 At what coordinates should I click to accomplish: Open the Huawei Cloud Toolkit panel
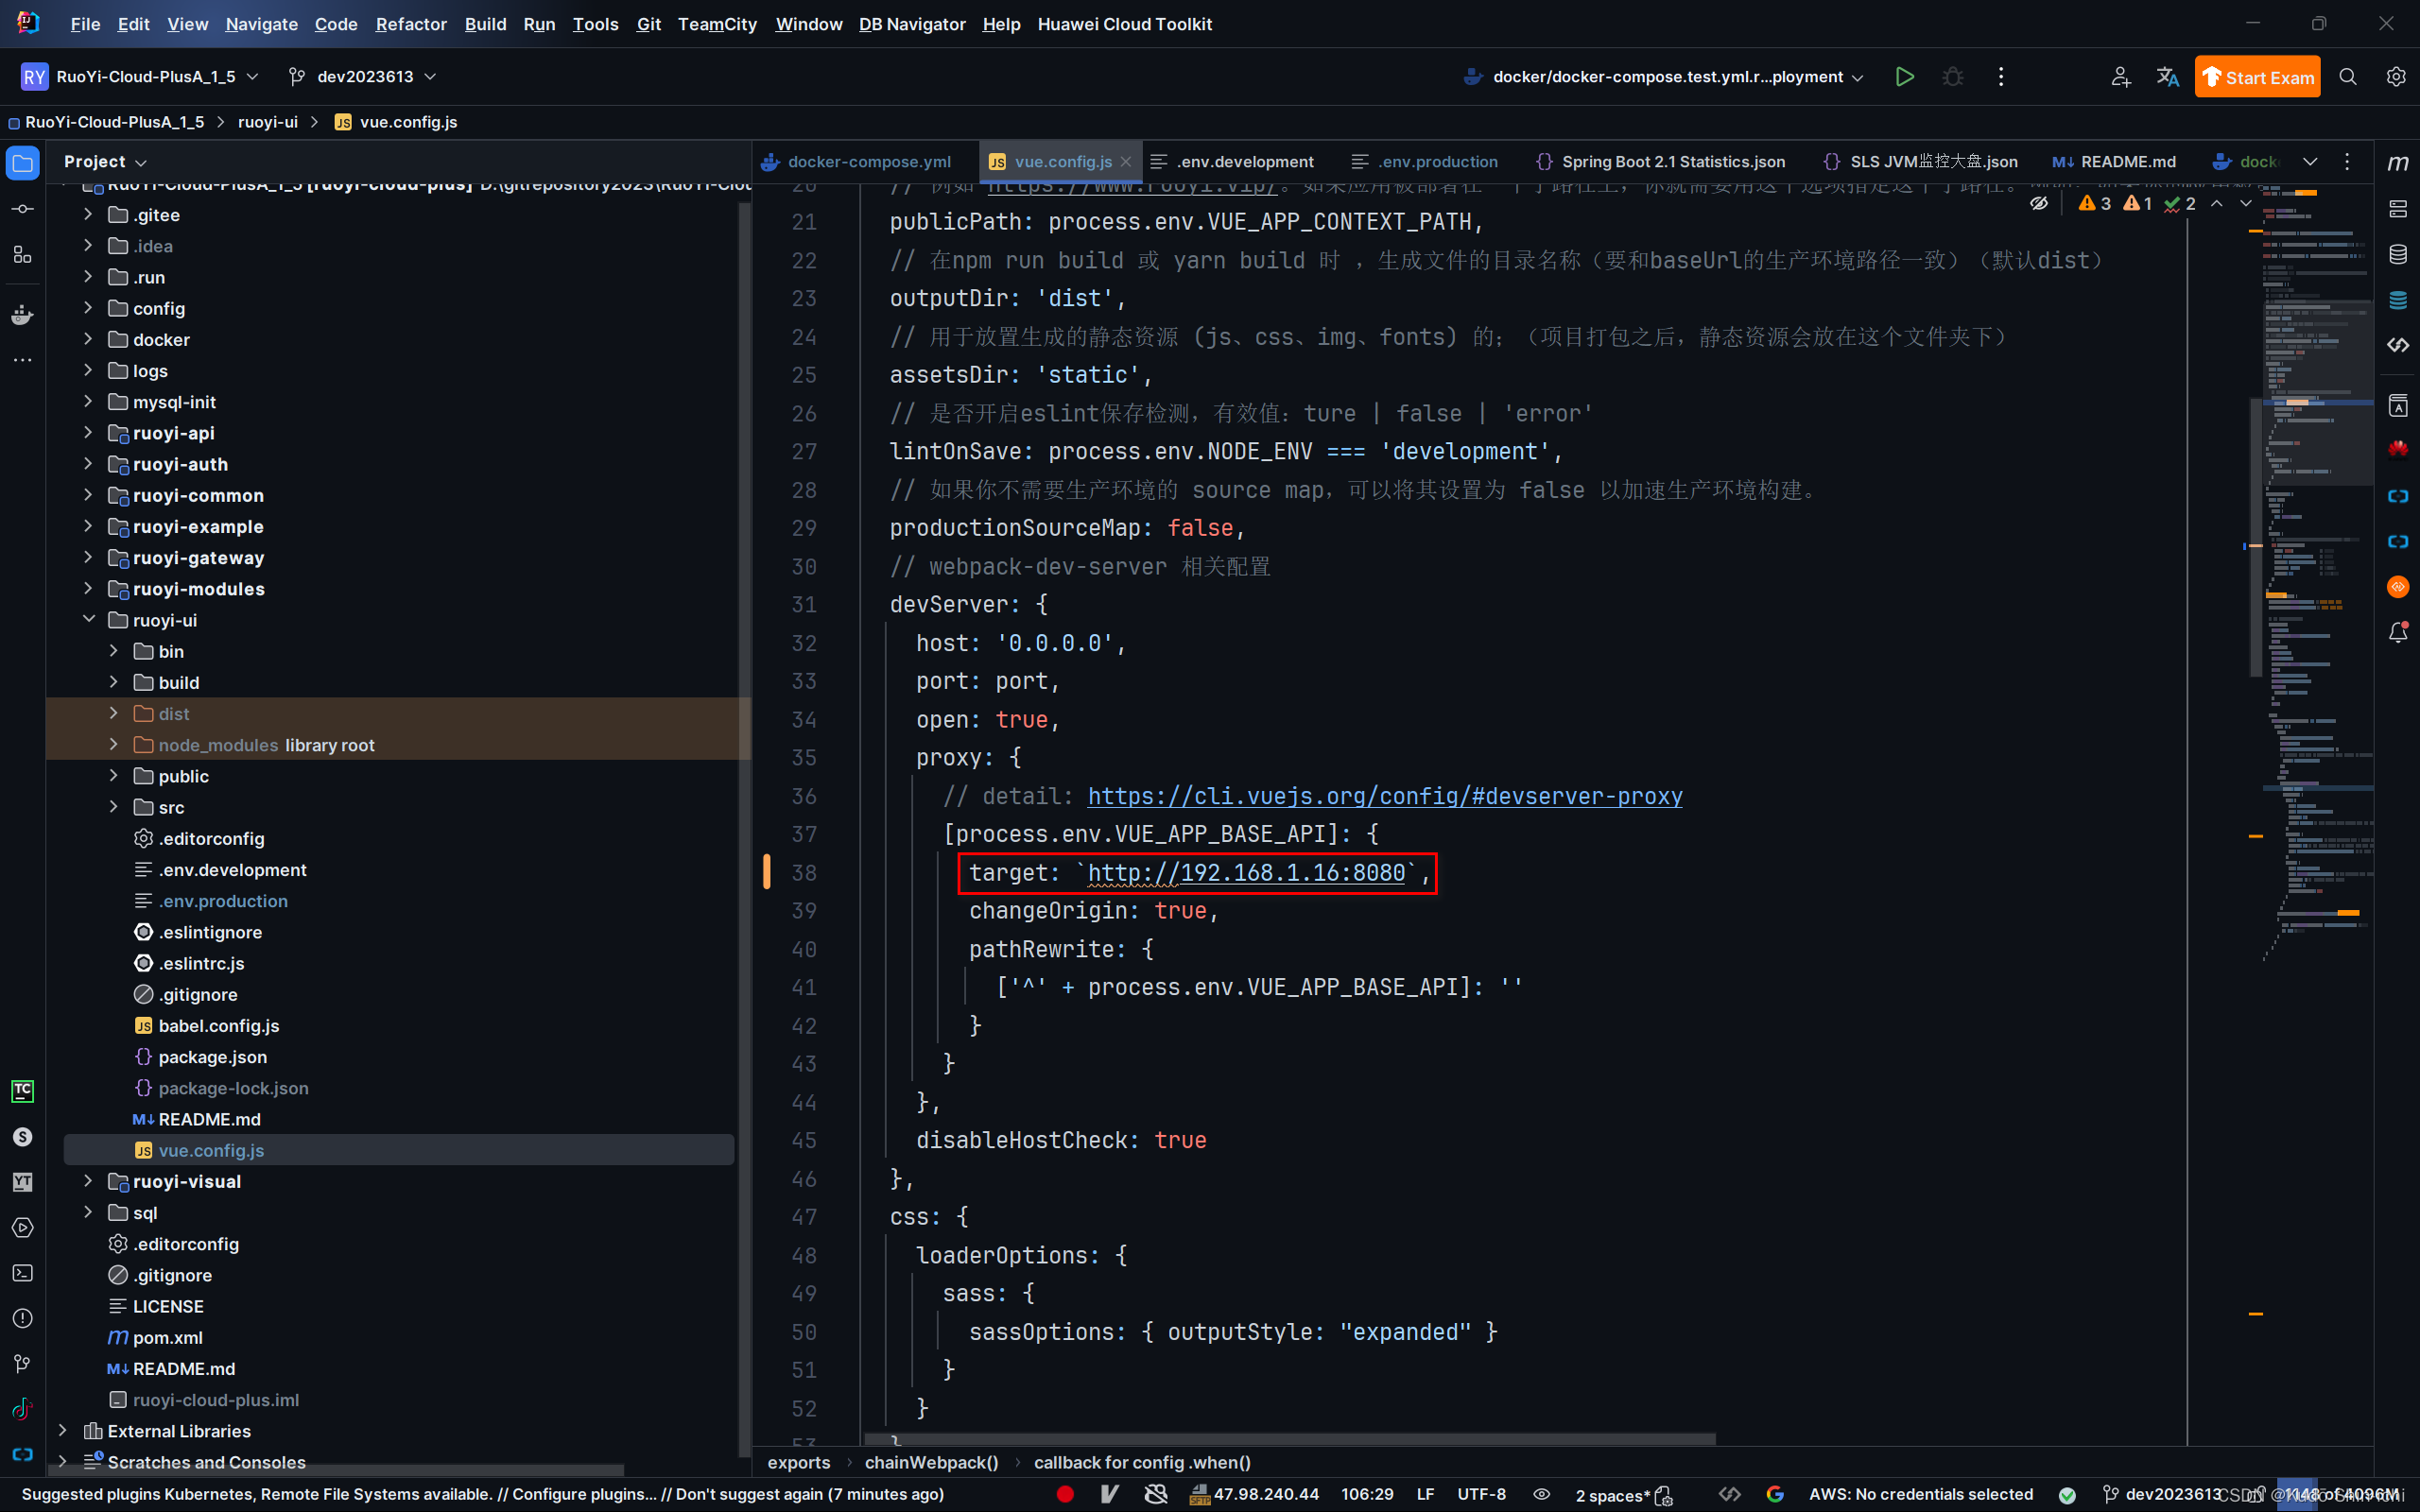pos(2397,448)
